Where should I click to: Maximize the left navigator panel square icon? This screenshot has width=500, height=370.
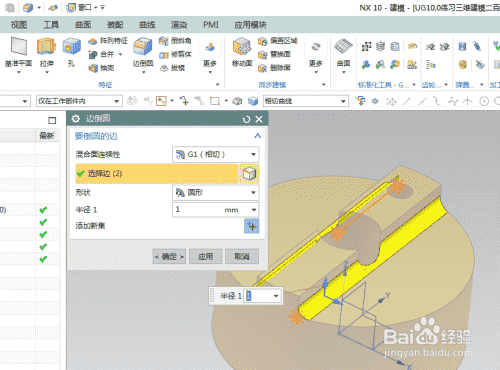52,120
